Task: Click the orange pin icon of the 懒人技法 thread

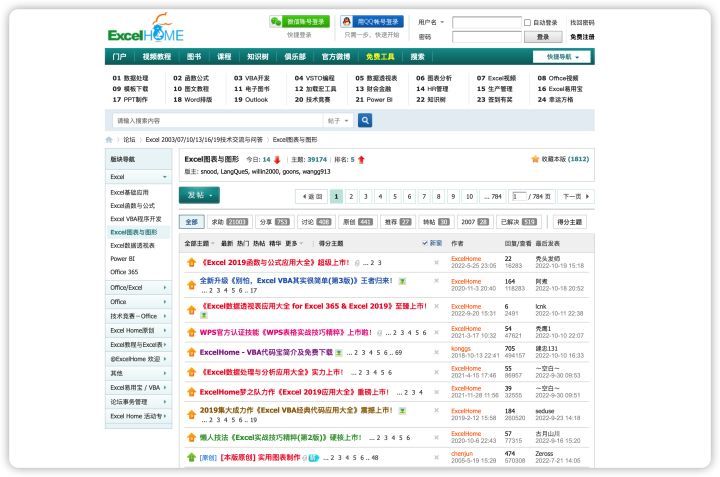Action: pos(191,438)
